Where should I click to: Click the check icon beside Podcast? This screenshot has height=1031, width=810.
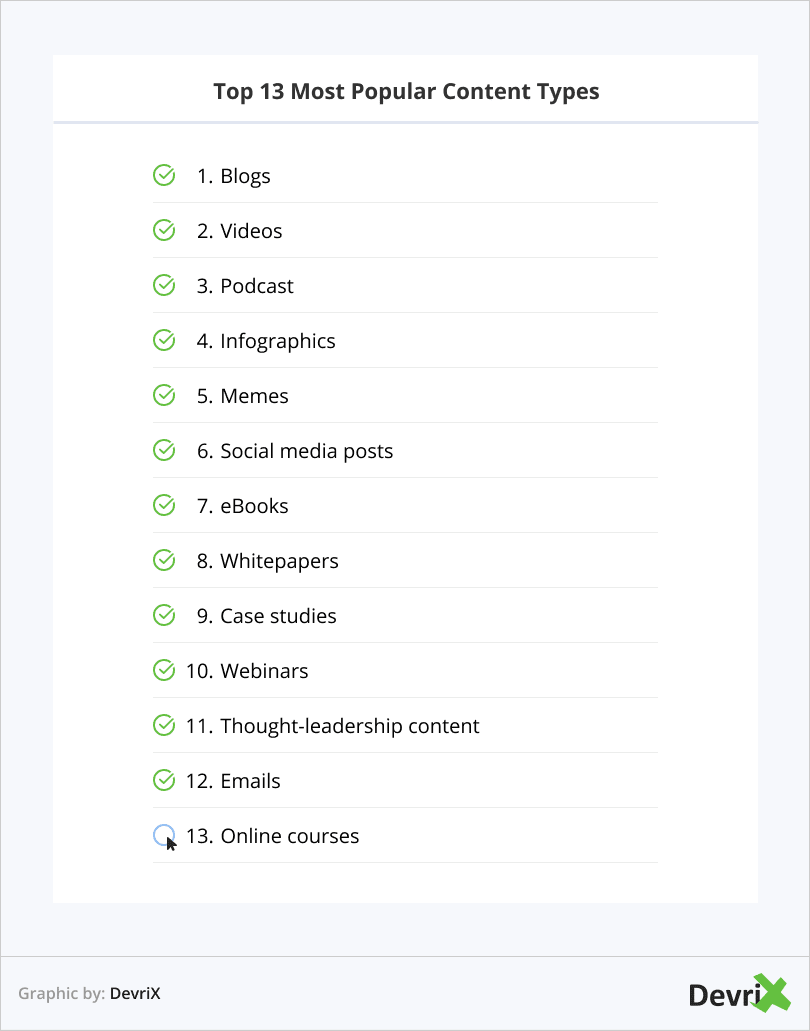[164, 286]
